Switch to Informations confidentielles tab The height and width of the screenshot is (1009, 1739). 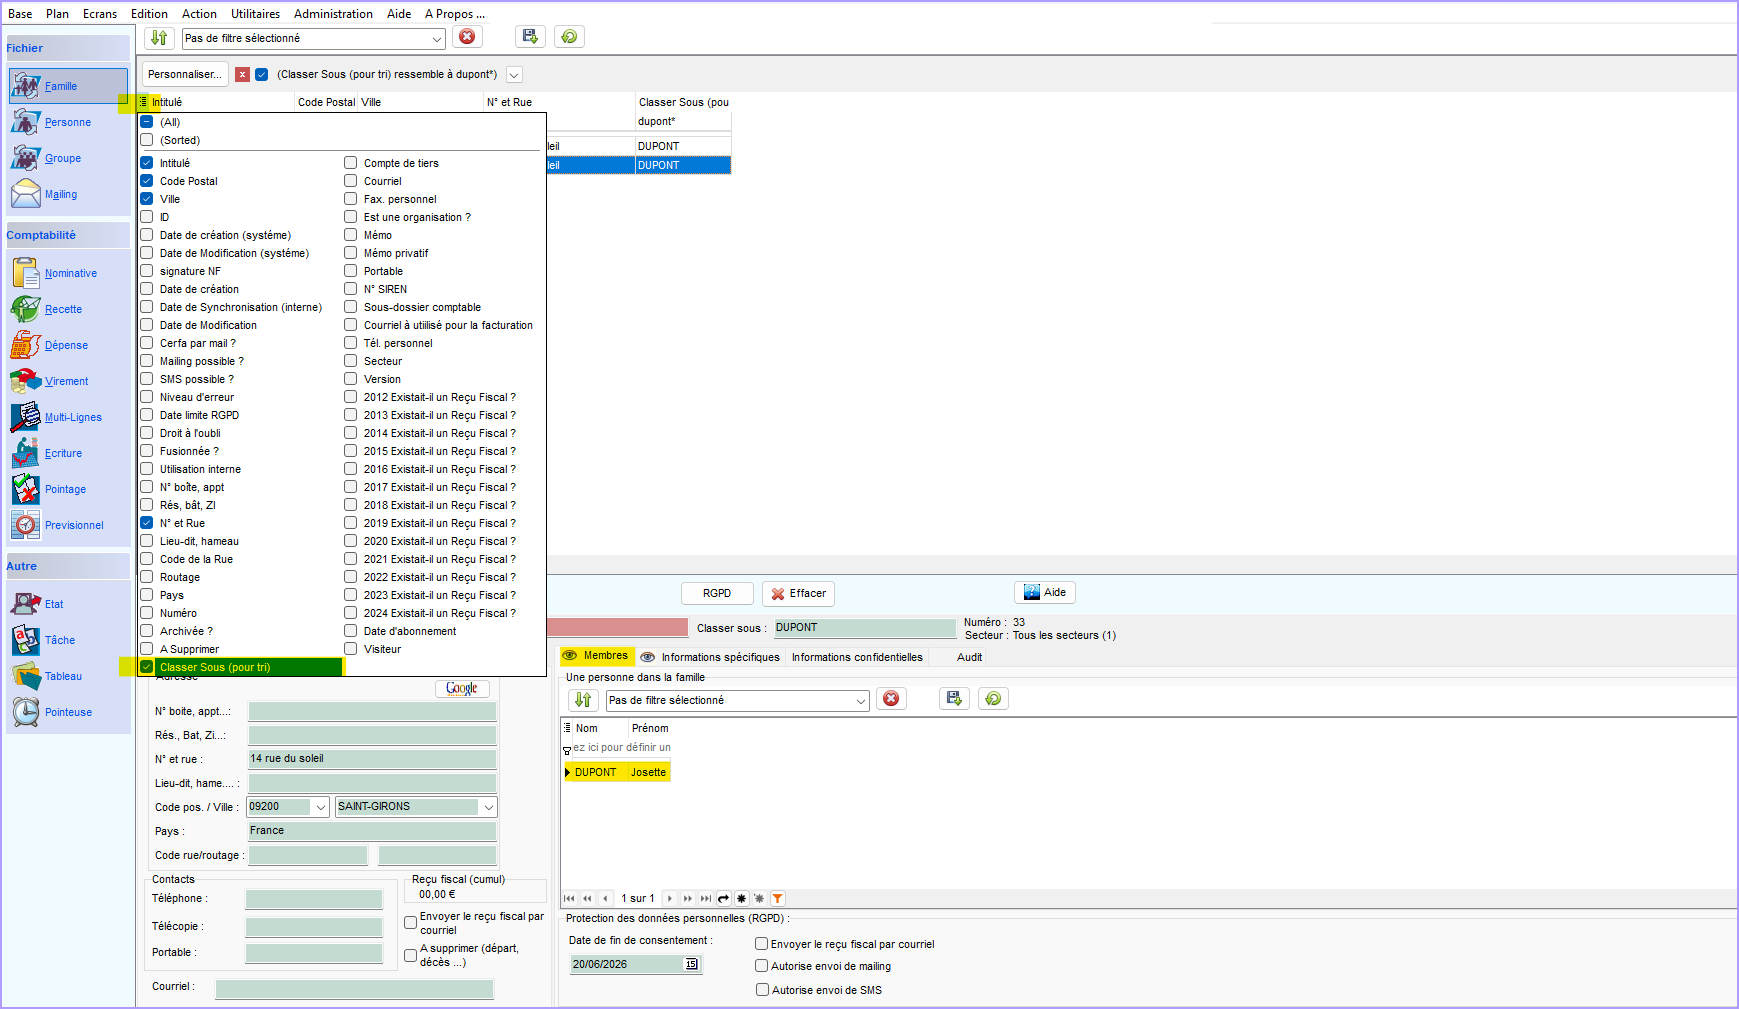click(857, 657)
